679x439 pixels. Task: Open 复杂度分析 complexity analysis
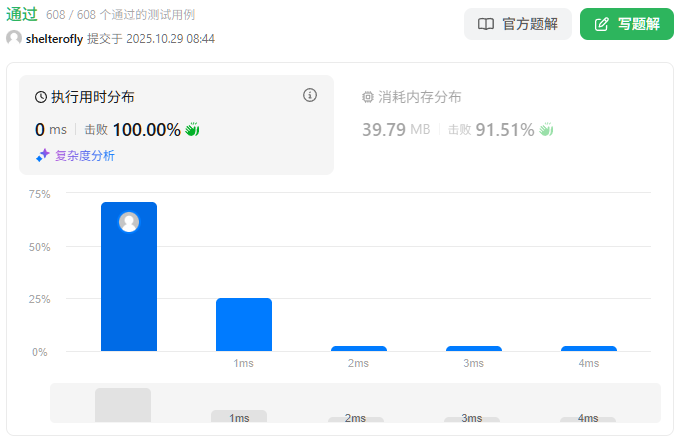tap(84, 155)
